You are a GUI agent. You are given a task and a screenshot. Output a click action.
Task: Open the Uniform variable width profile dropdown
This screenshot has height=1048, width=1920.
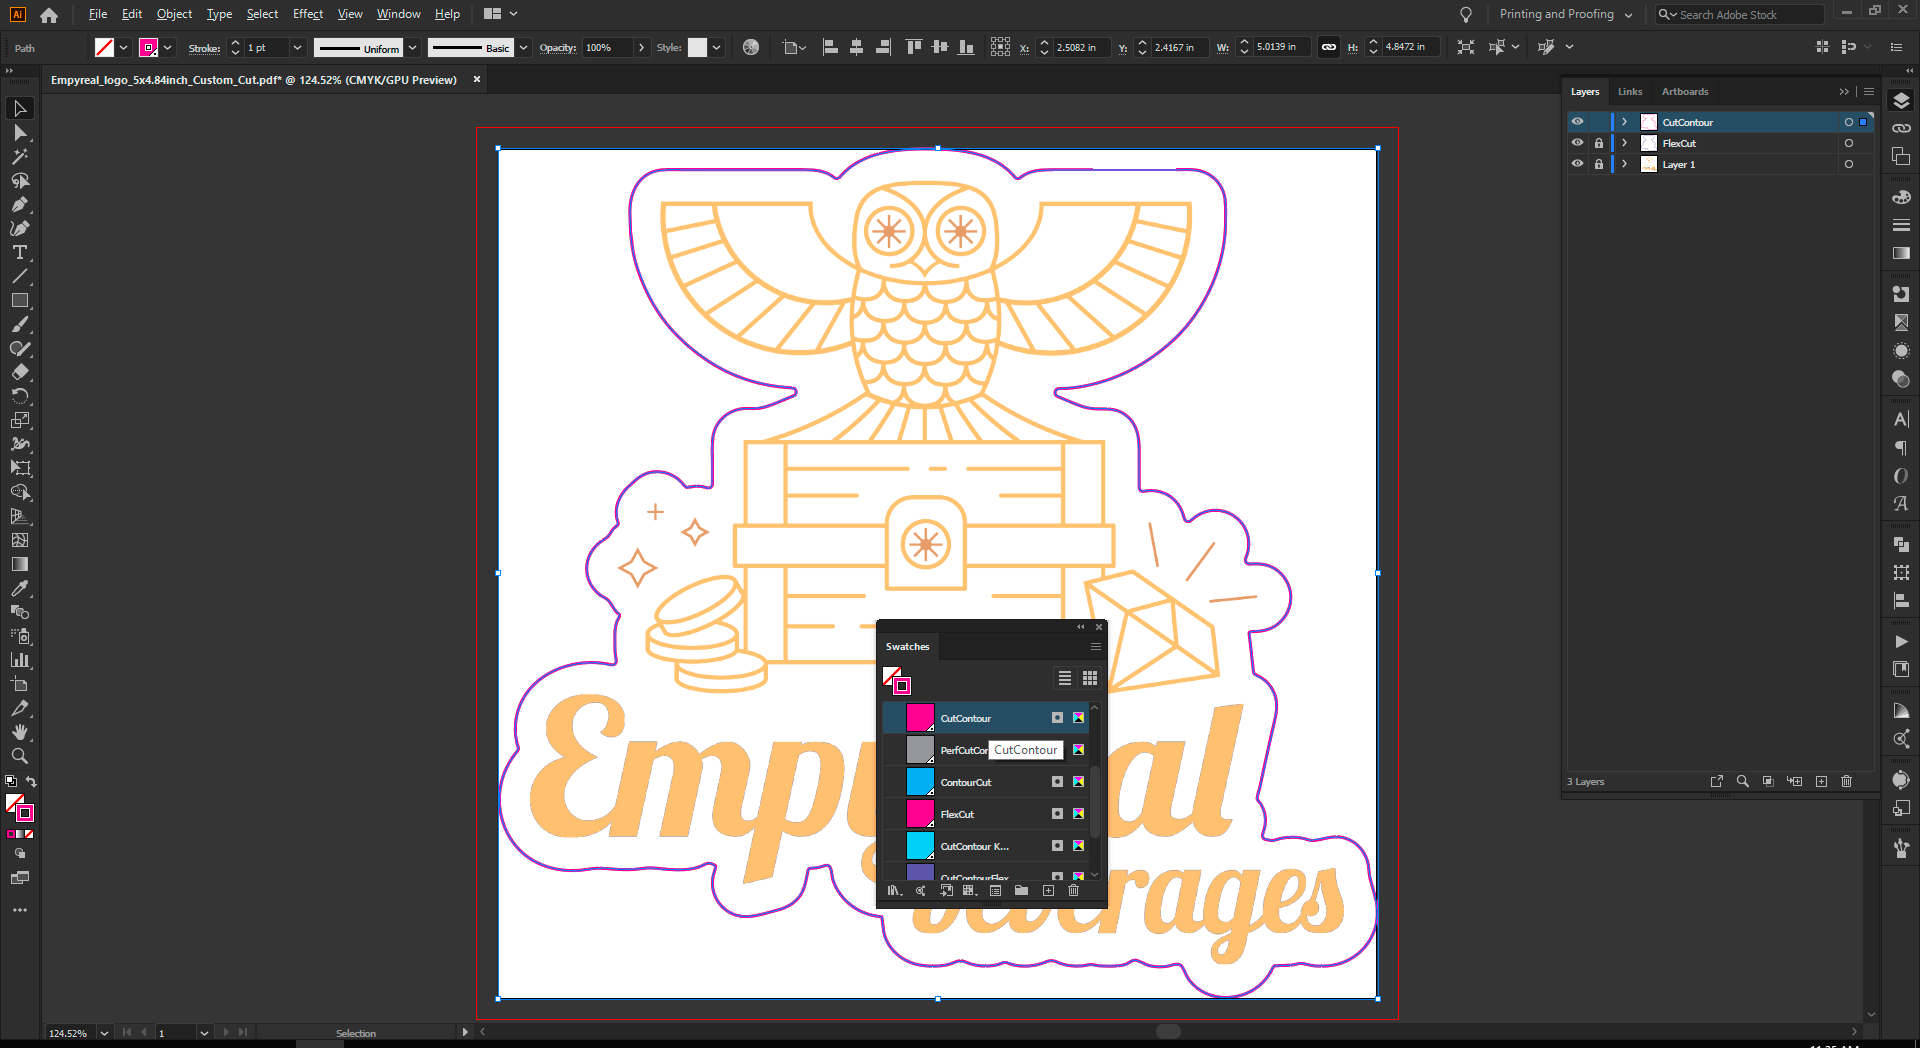[x=412, y=47]
